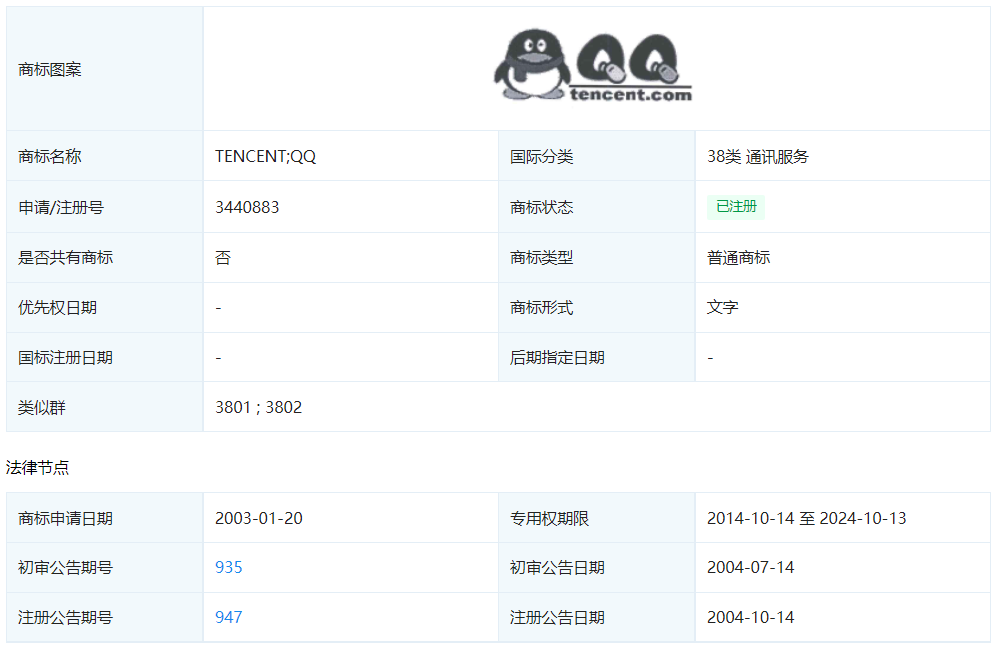The height and width of the screenshot is (645, 997).
Task: Click the 国标注册日期 label
Action: pyautogui.click(x=65, y=357)
